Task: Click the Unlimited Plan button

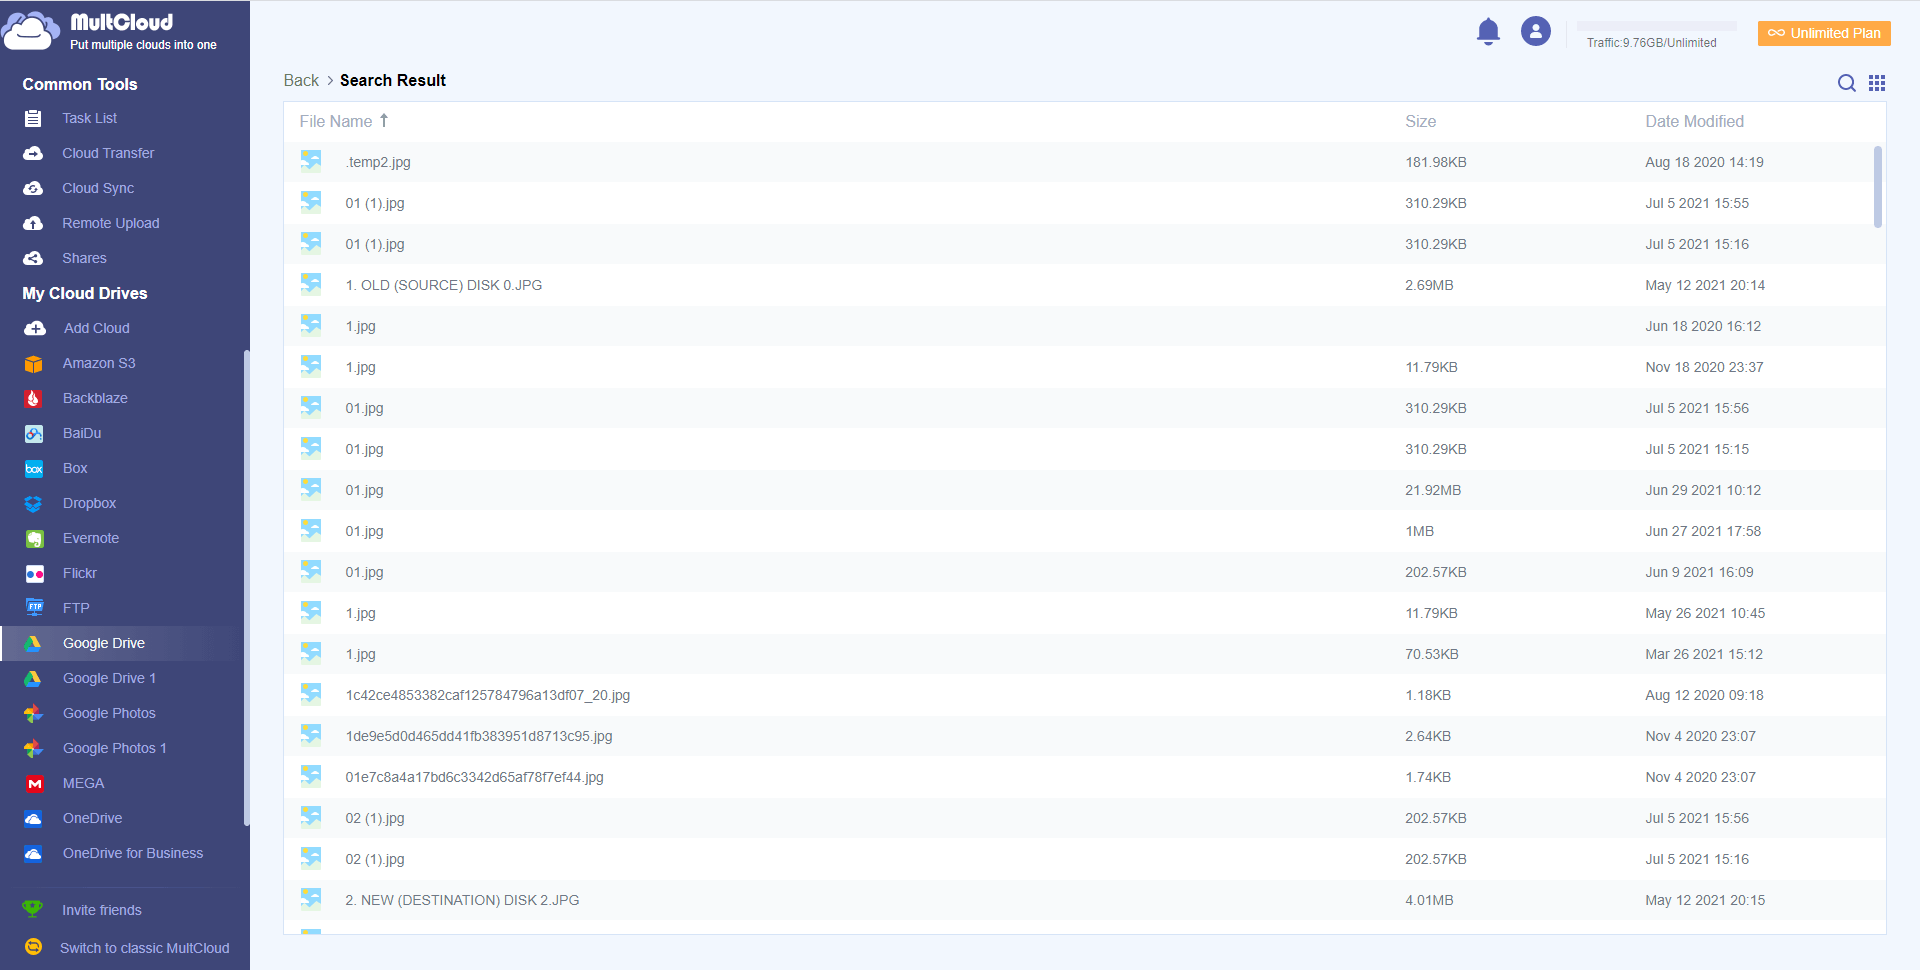Action: pyautogui.click(x=1824, y=33)
